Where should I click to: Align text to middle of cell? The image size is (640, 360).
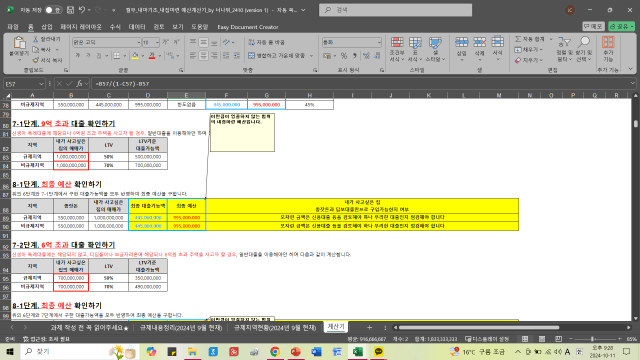click(203, 42)
